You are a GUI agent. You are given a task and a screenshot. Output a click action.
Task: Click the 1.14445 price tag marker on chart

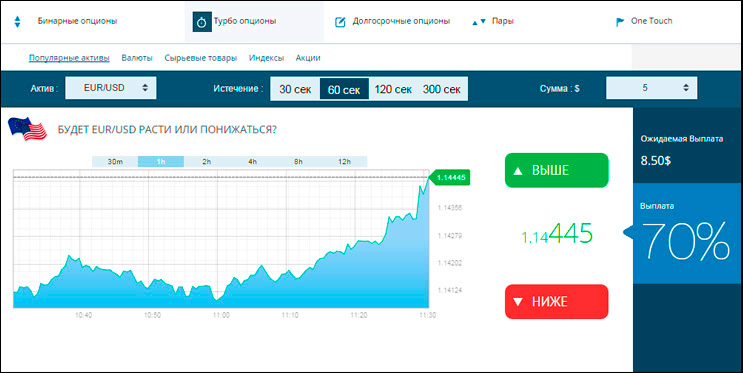449,178
